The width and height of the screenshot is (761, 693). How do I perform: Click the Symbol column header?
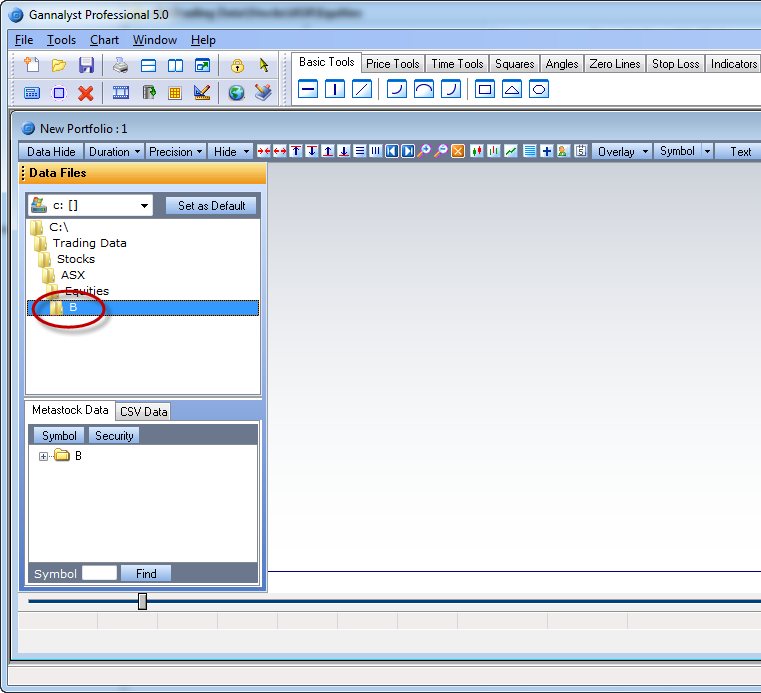pyautogui.click(x=59, y=436)
